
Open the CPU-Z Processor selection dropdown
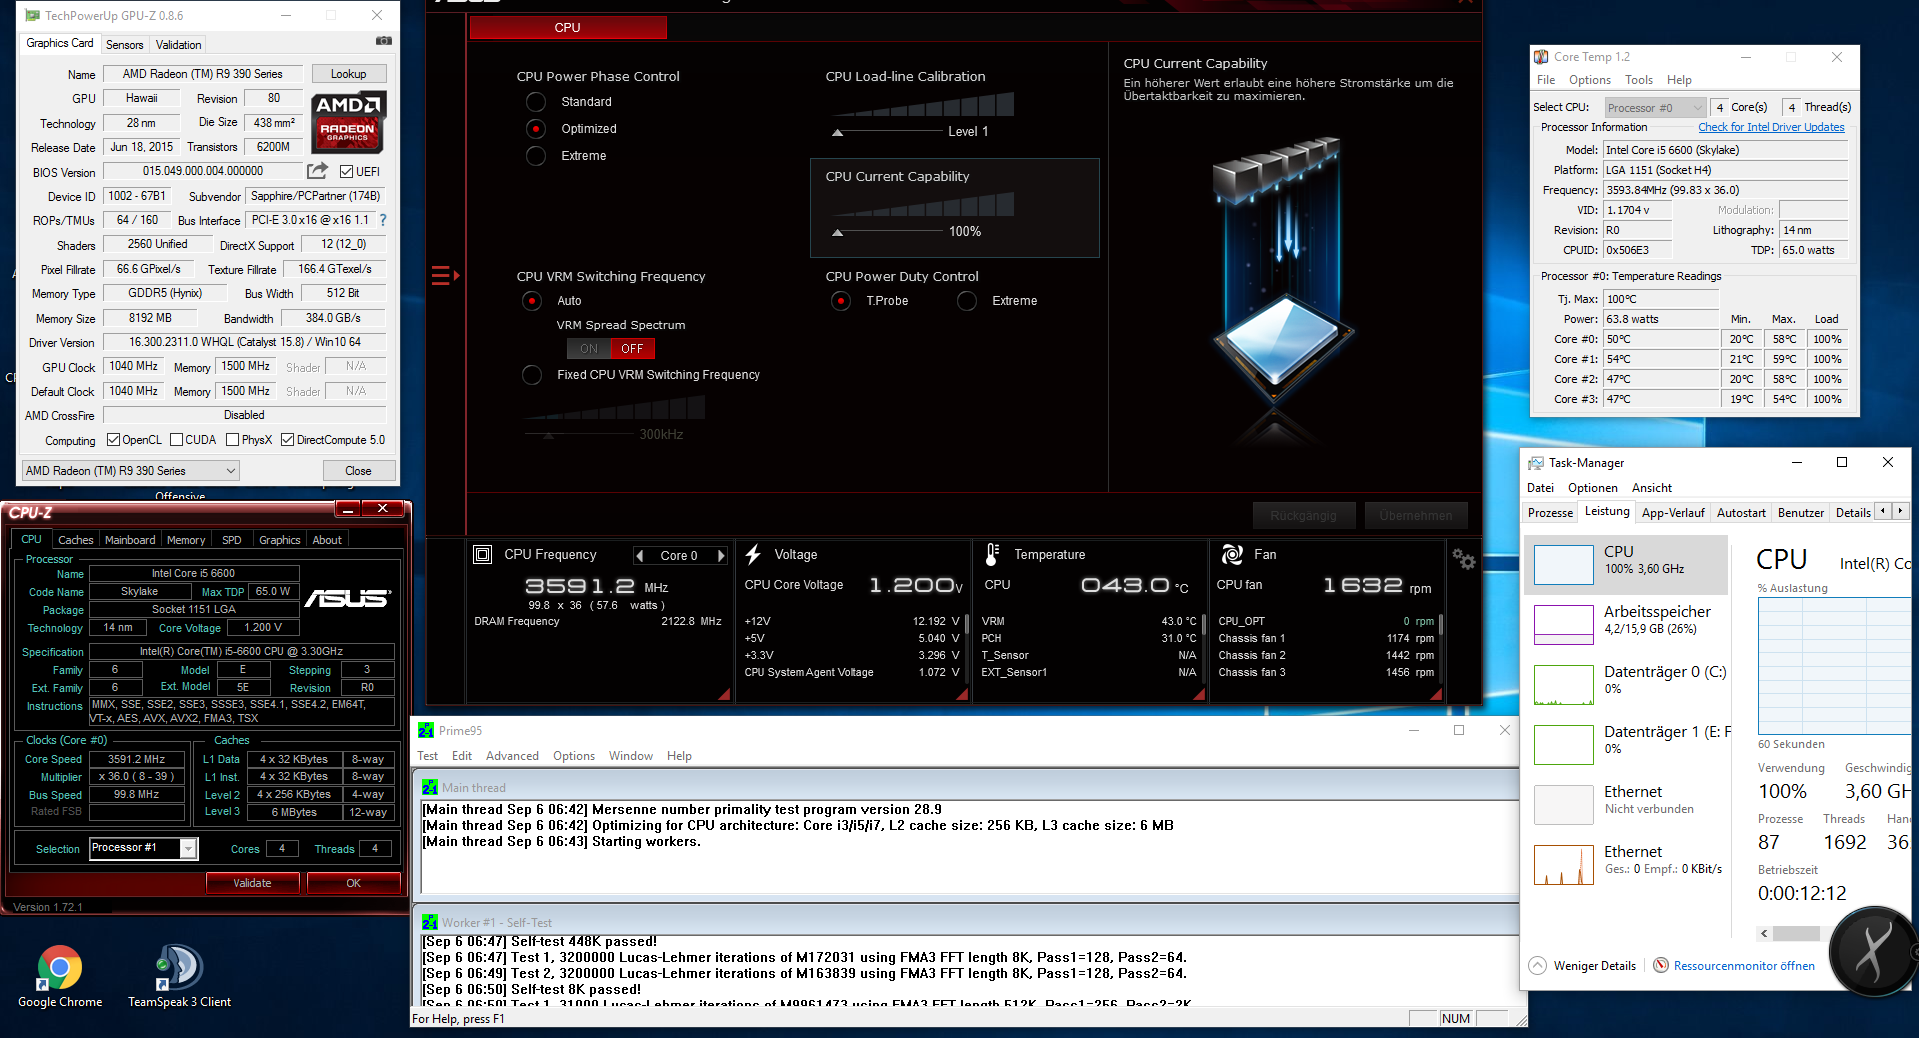point(144,849)
